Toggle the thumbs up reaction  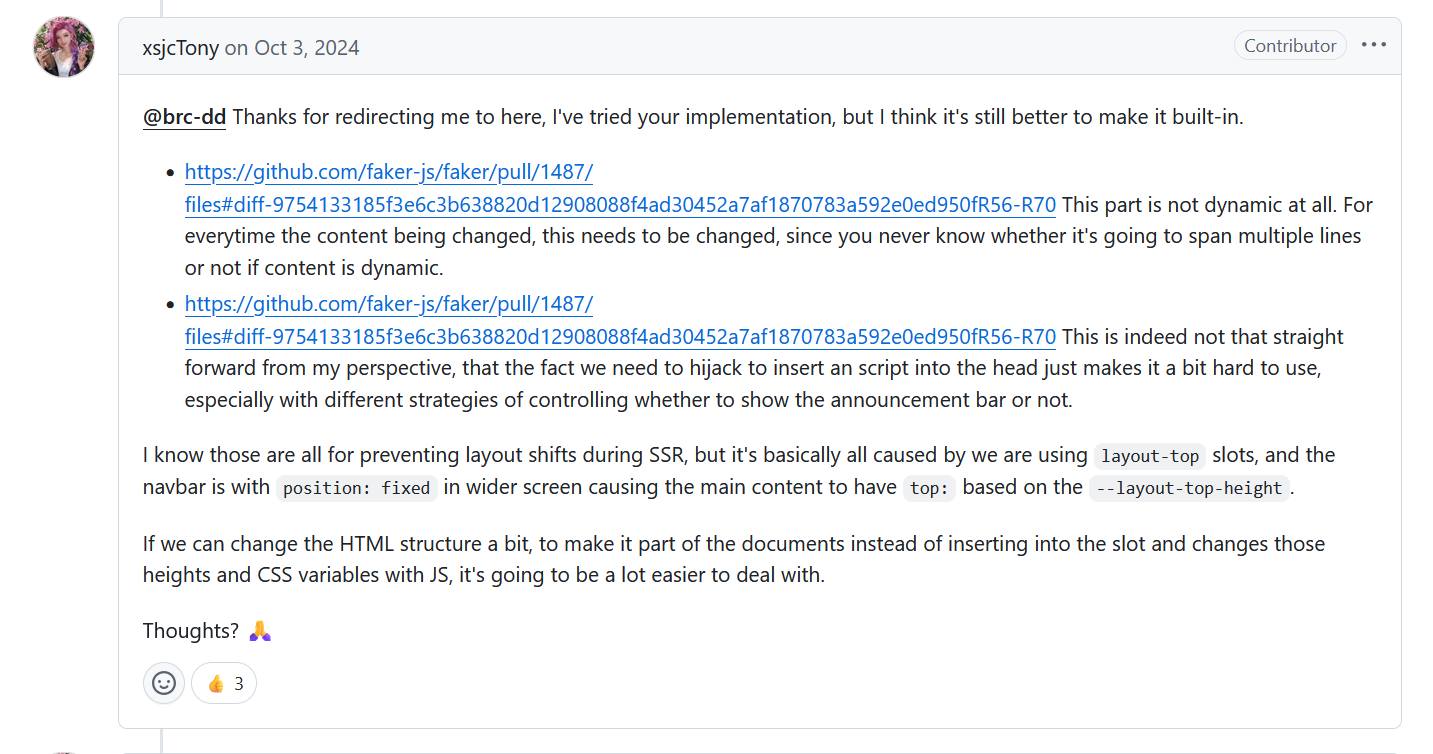(224, 683)
